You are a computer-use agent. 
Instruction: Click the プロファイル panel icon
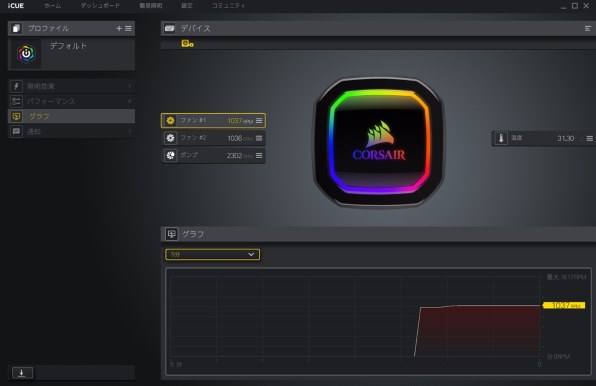coord(16,28)
